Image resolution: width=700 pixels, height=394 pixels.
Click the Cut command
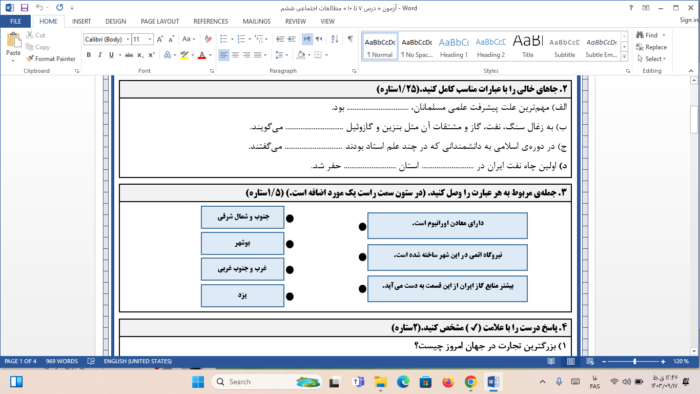click(36, 35)
